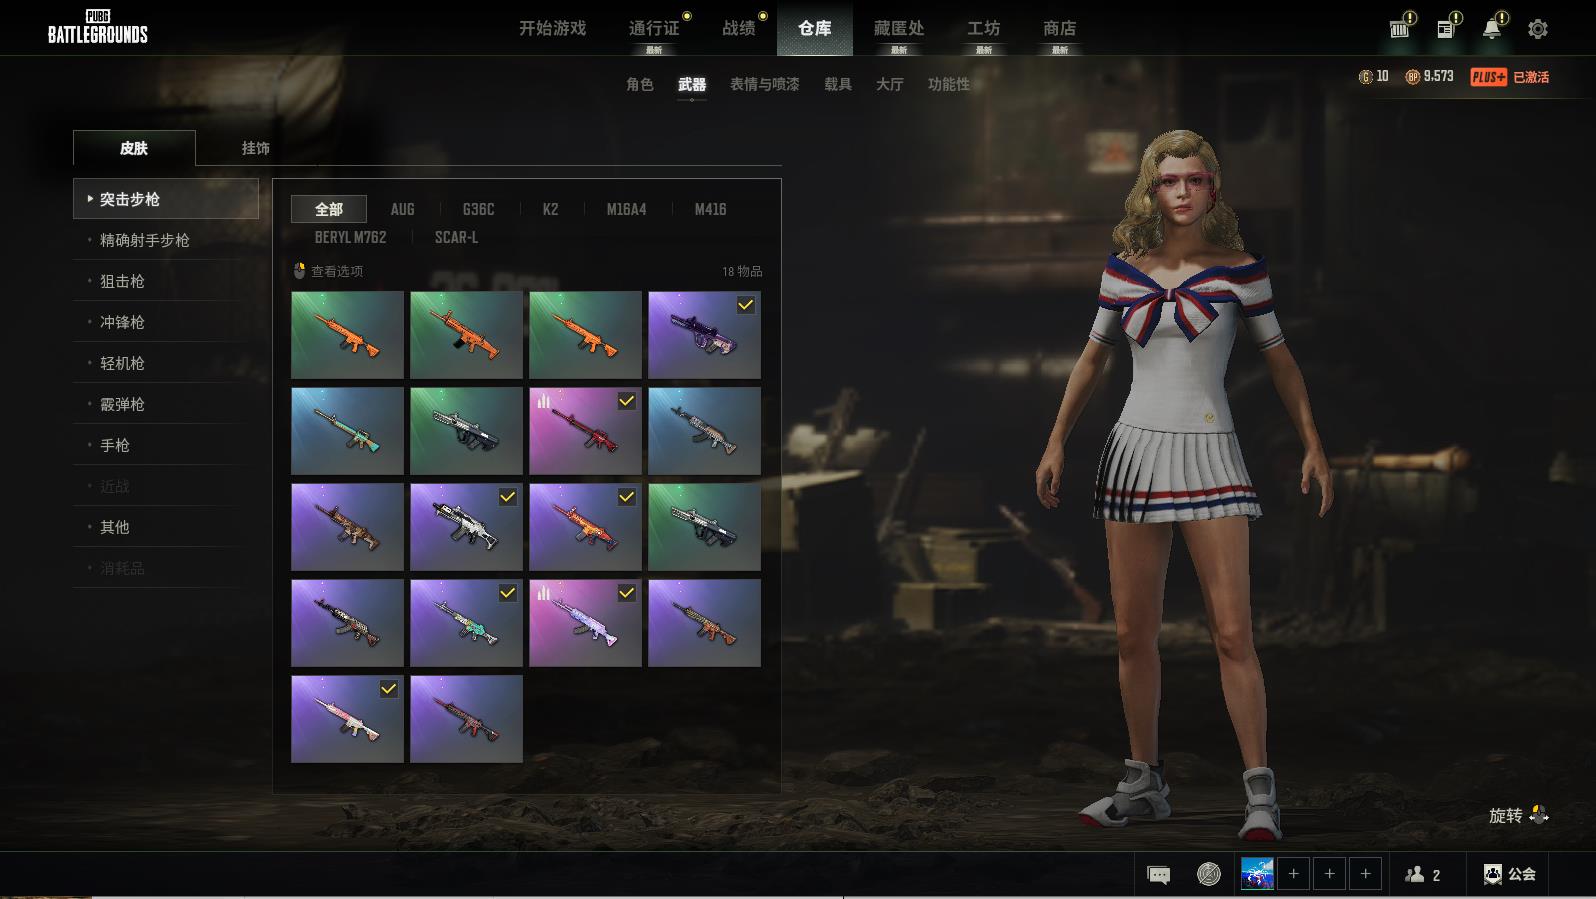Select red rifle skin on pink tile

pos(585,431)
